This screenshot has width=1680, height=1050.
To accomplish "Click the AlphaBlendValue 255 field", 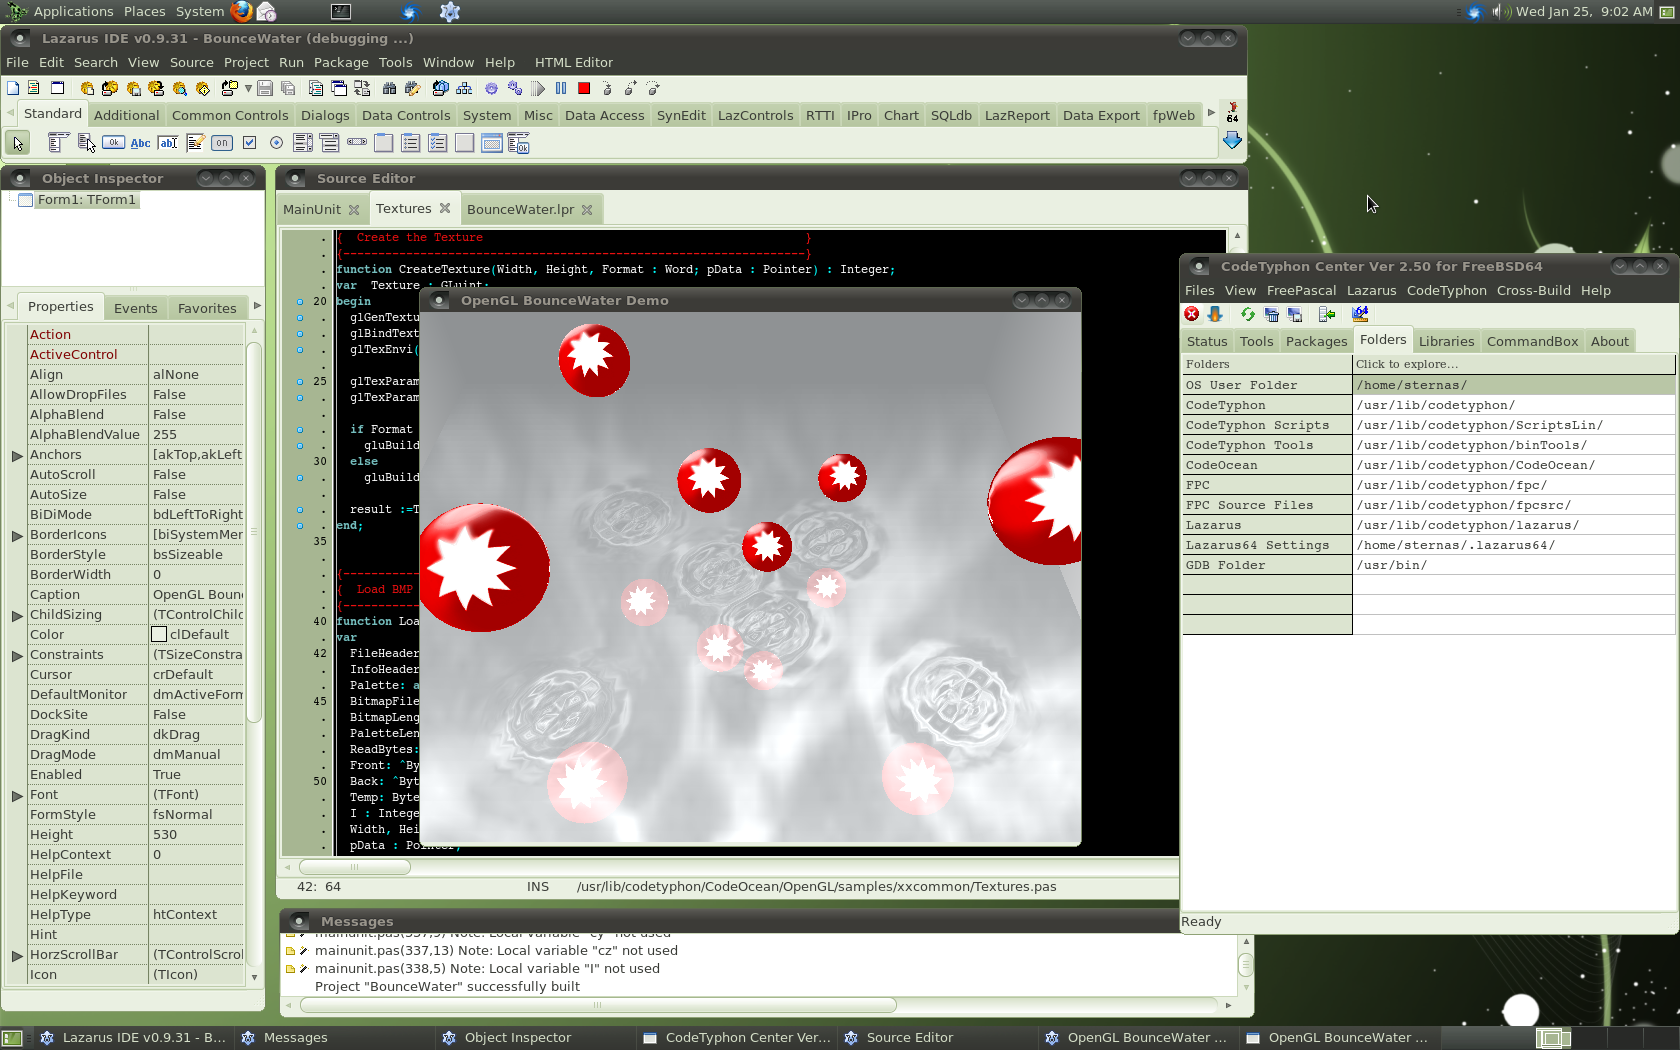I will pyautogui.click(x=196, y=435).
